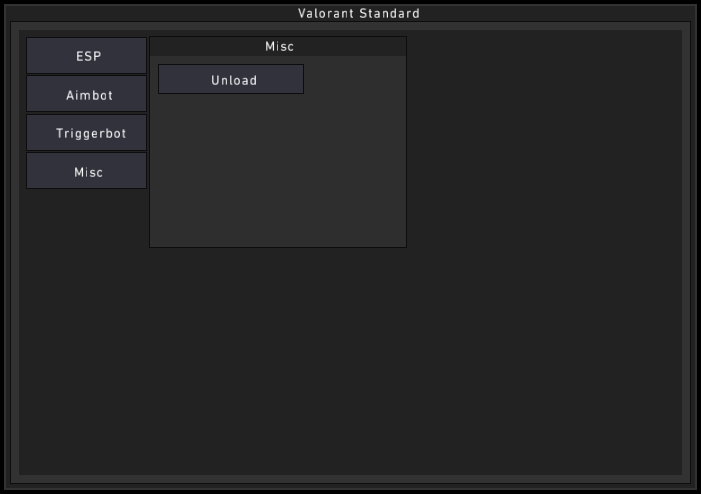701x494 pixels.
Task: Choose Misc from the left sidebar
Action: (87, 172)
